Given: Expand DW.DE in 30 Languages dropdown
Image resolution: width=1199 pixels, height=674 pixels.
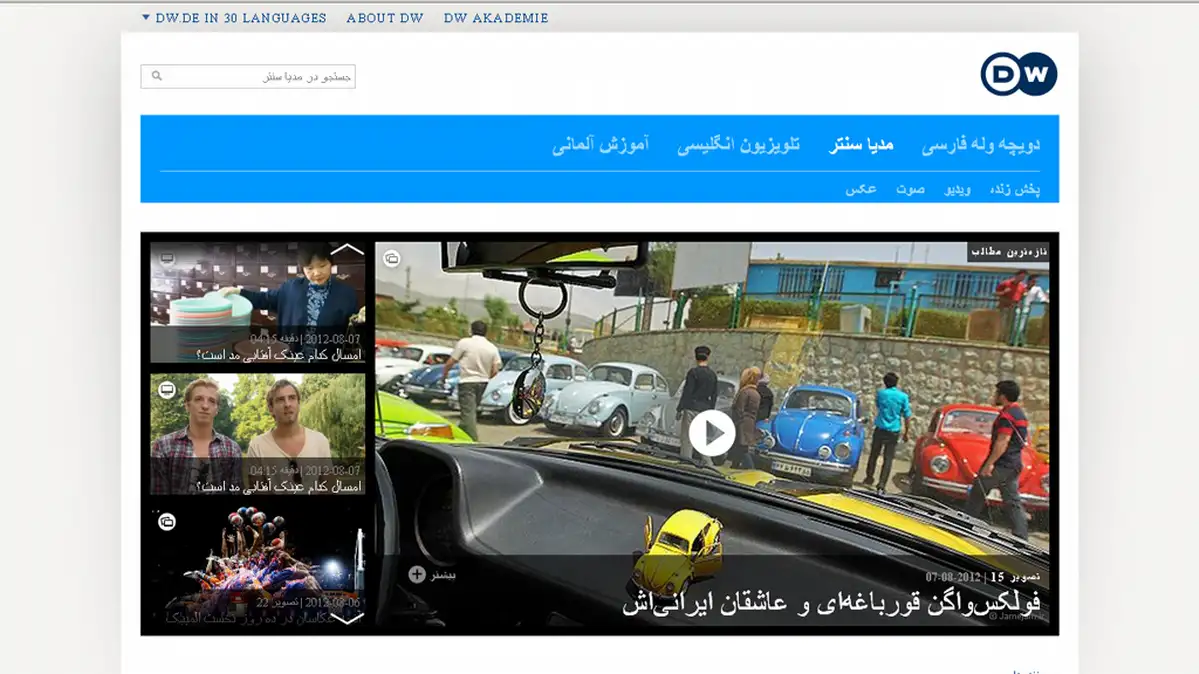Looking at the screenshot, I should [x=234, y=18].
